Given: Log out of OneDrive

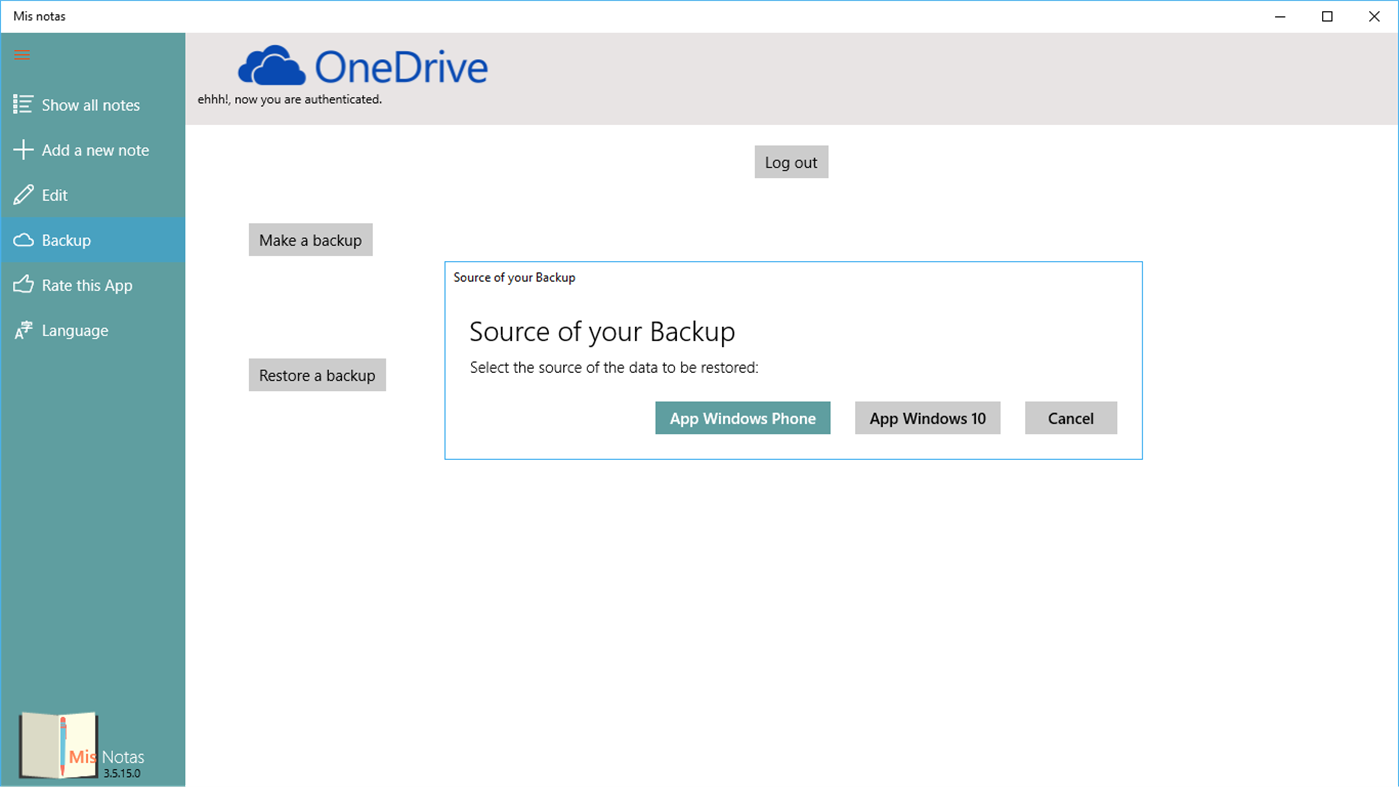Looking at the screenshot, I should (x=791, y=161).
